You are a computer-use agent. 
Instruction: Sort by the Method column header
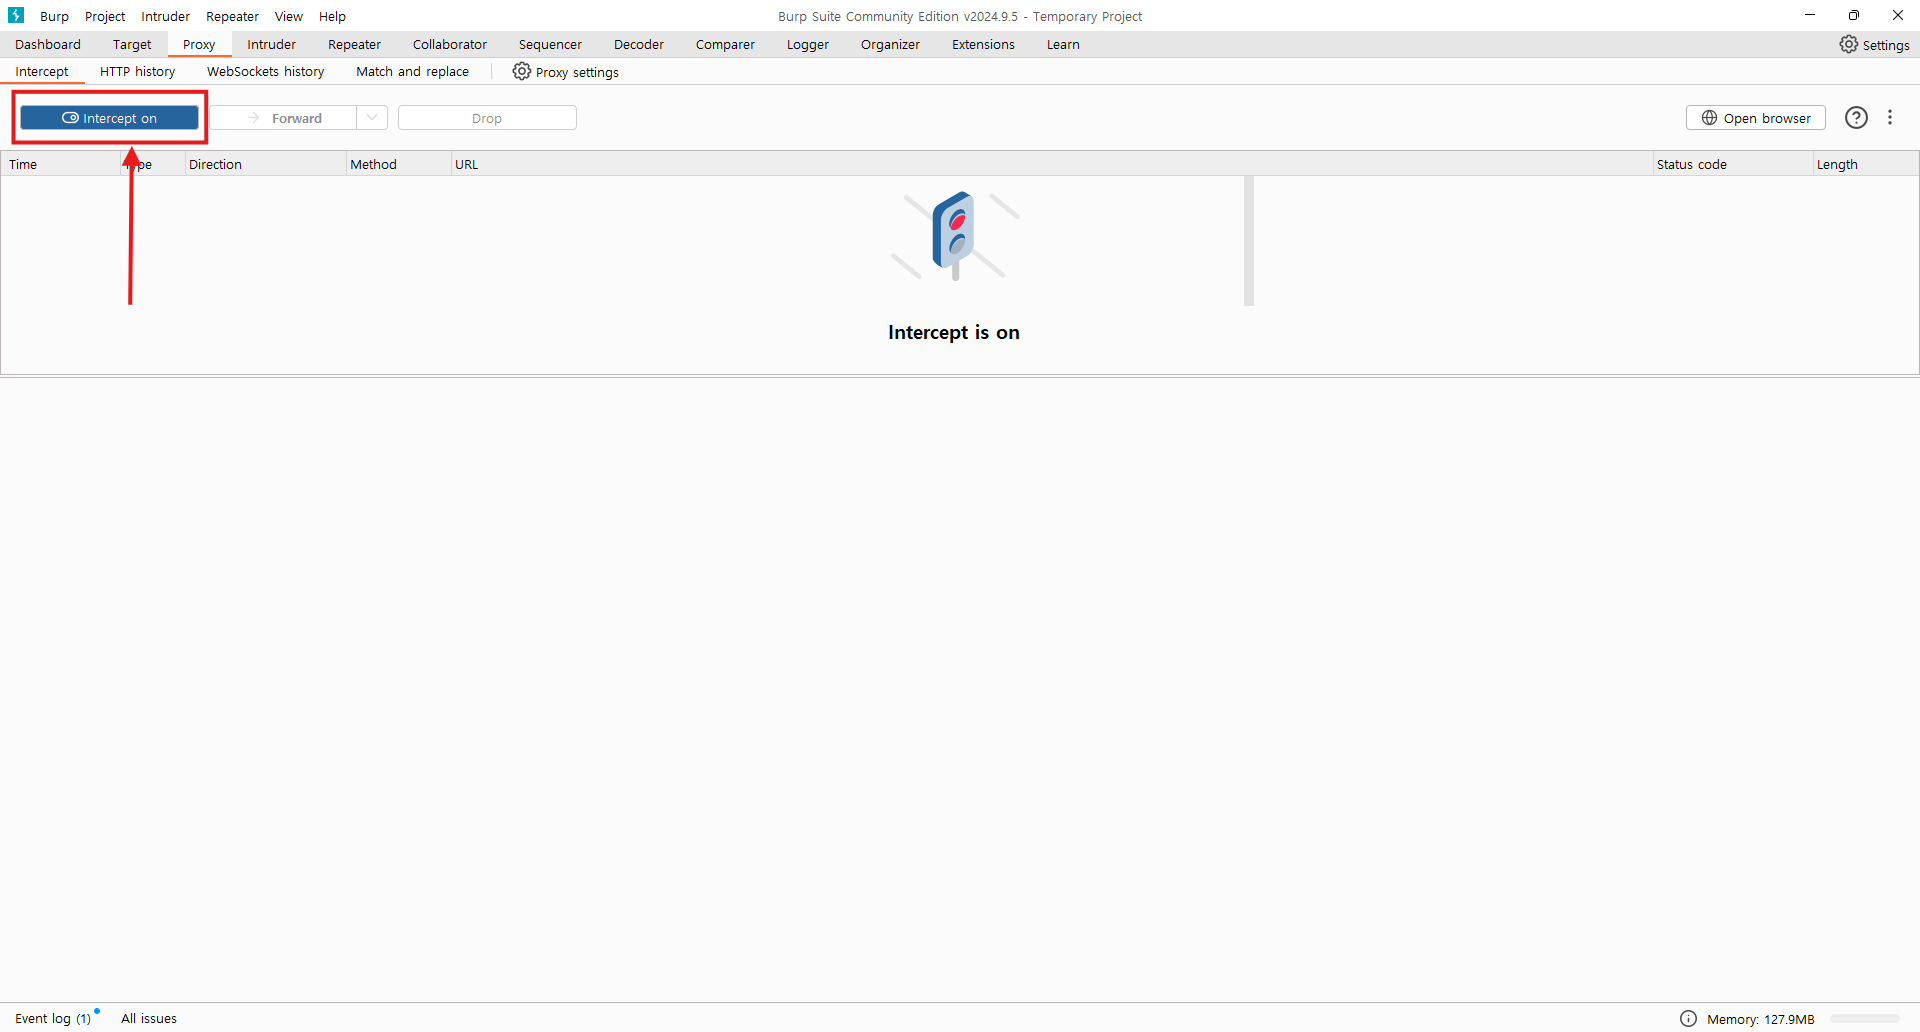point(398,164)
